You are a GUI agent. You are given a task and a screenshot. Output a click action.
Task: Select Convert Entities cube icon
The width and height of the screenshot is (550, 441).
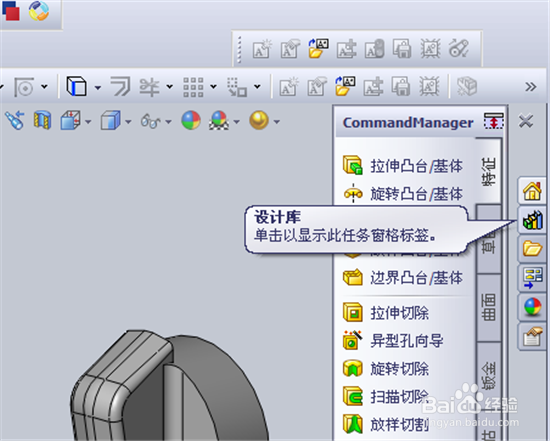76,86
